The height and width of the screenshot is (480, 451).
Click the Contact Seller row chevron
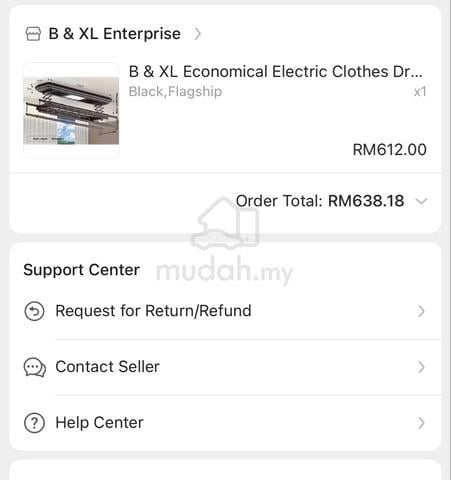tap(421, 367)
